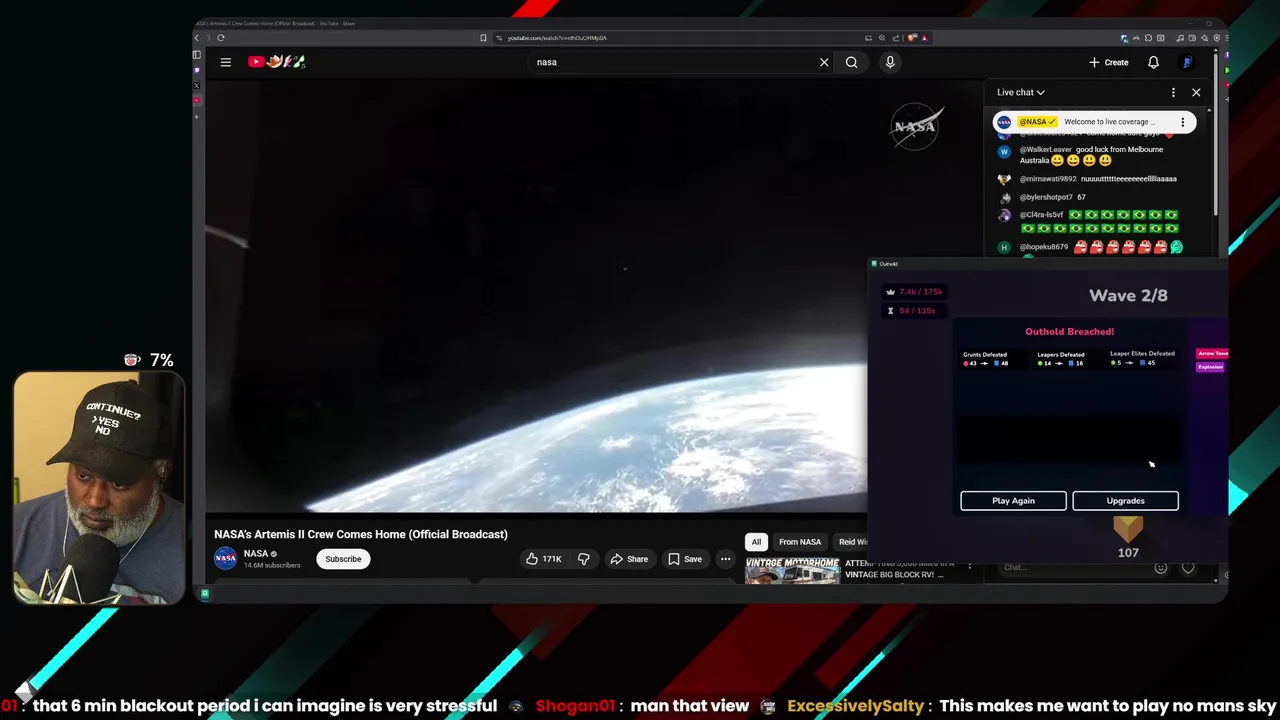Click the browser address bar URL
This screenshot has width=1280, height=720.
(557, 38)
